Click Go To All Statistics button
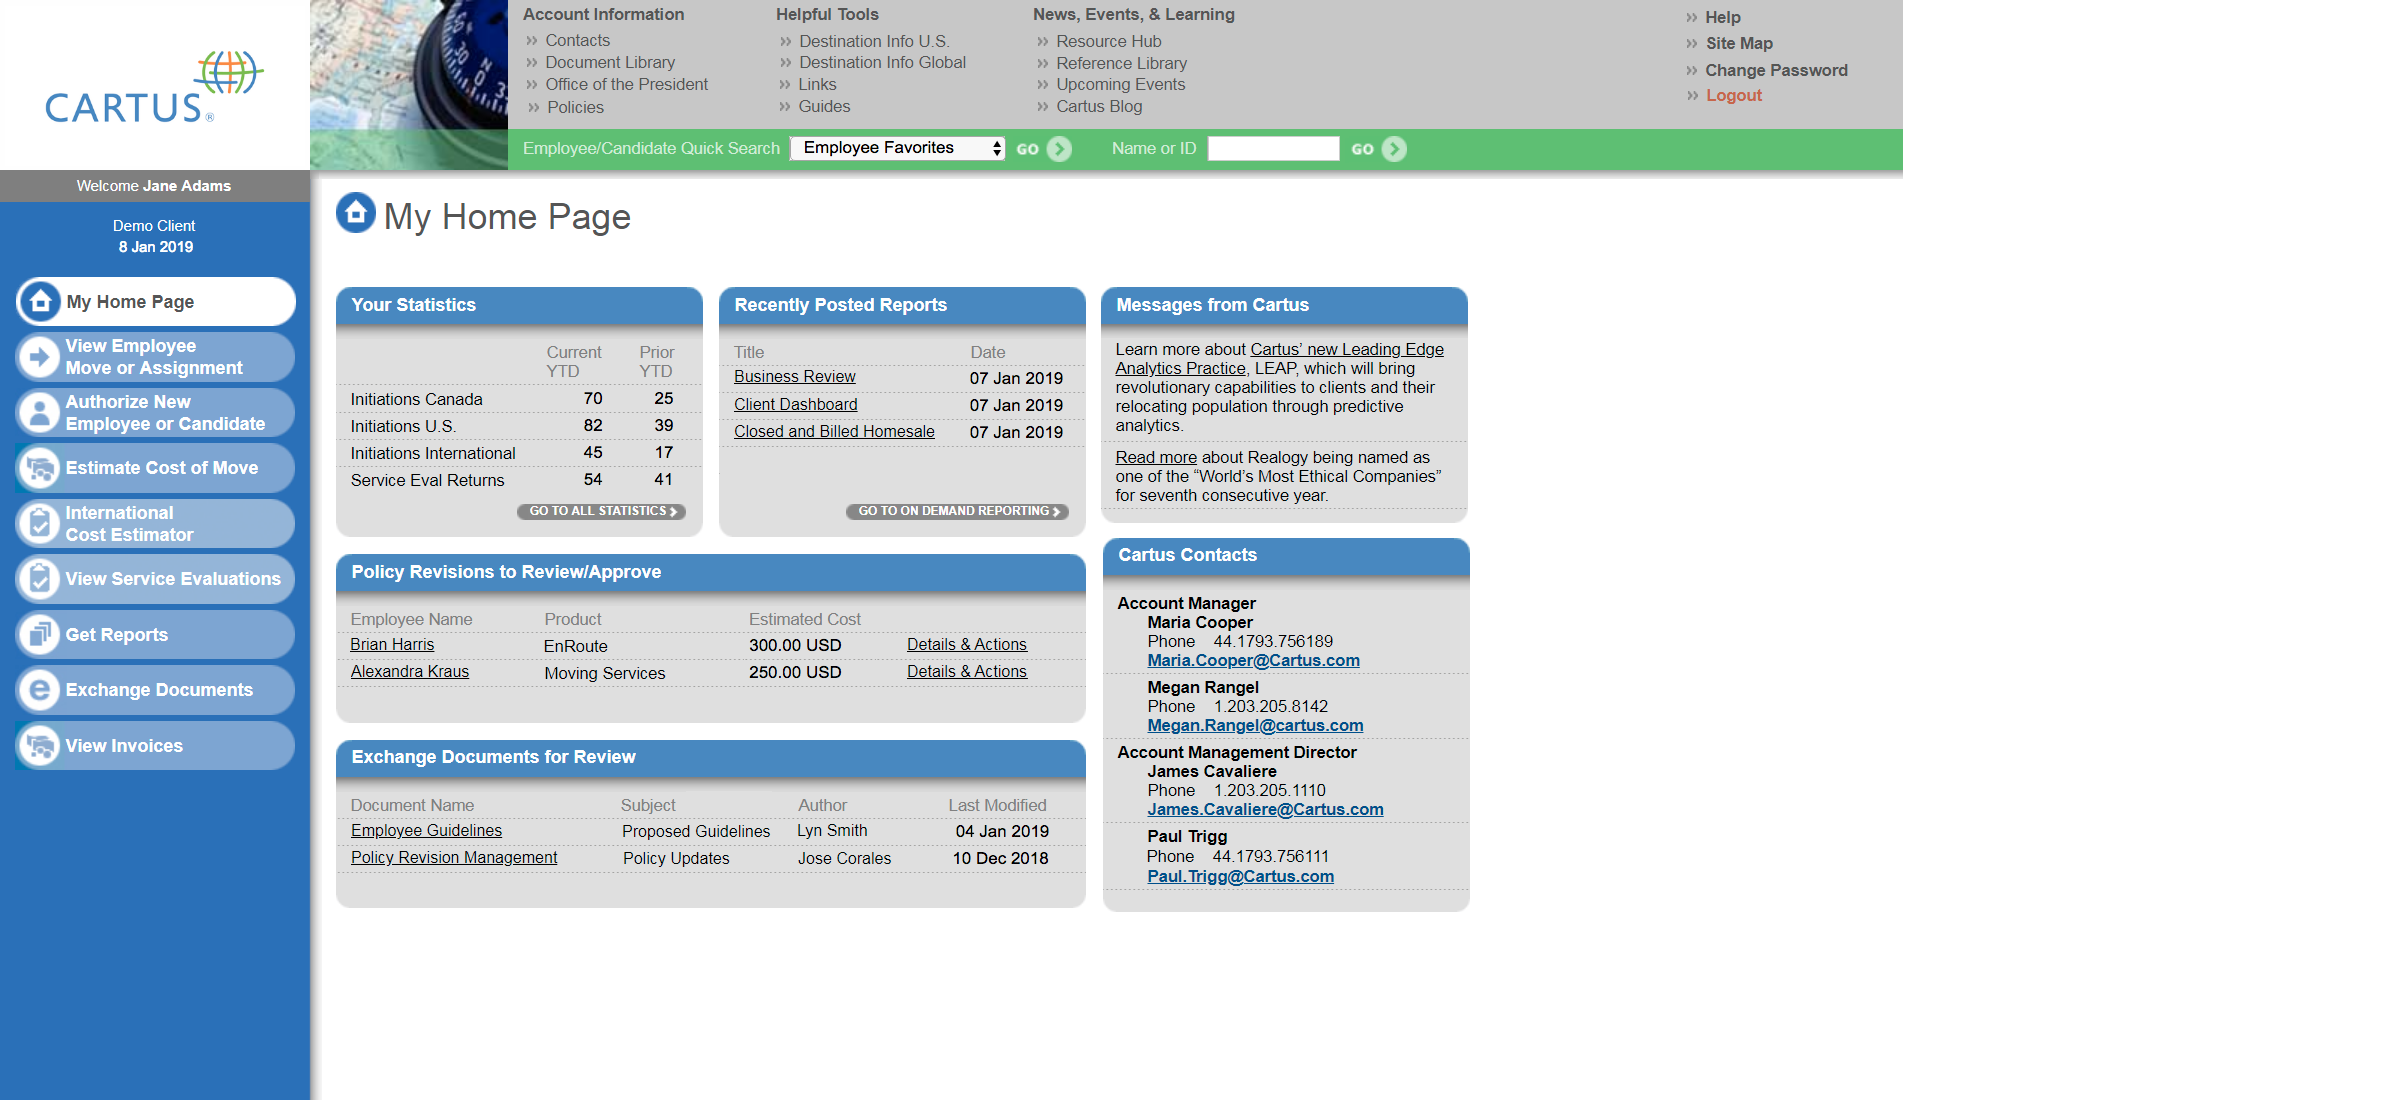This screenshot has height=1100, width=2382. [x=601, y=511]
